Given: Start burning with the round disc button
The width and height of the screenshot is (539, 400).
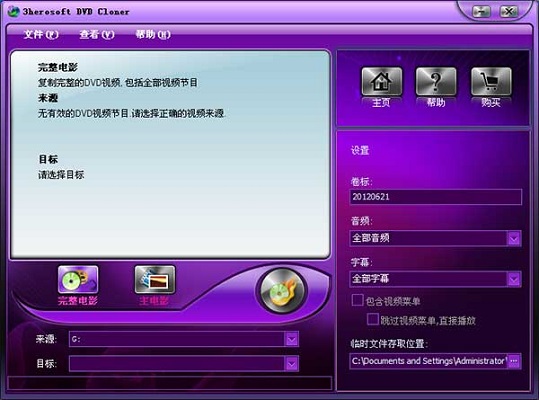Looking at the screenshot, I should point(283,291).
